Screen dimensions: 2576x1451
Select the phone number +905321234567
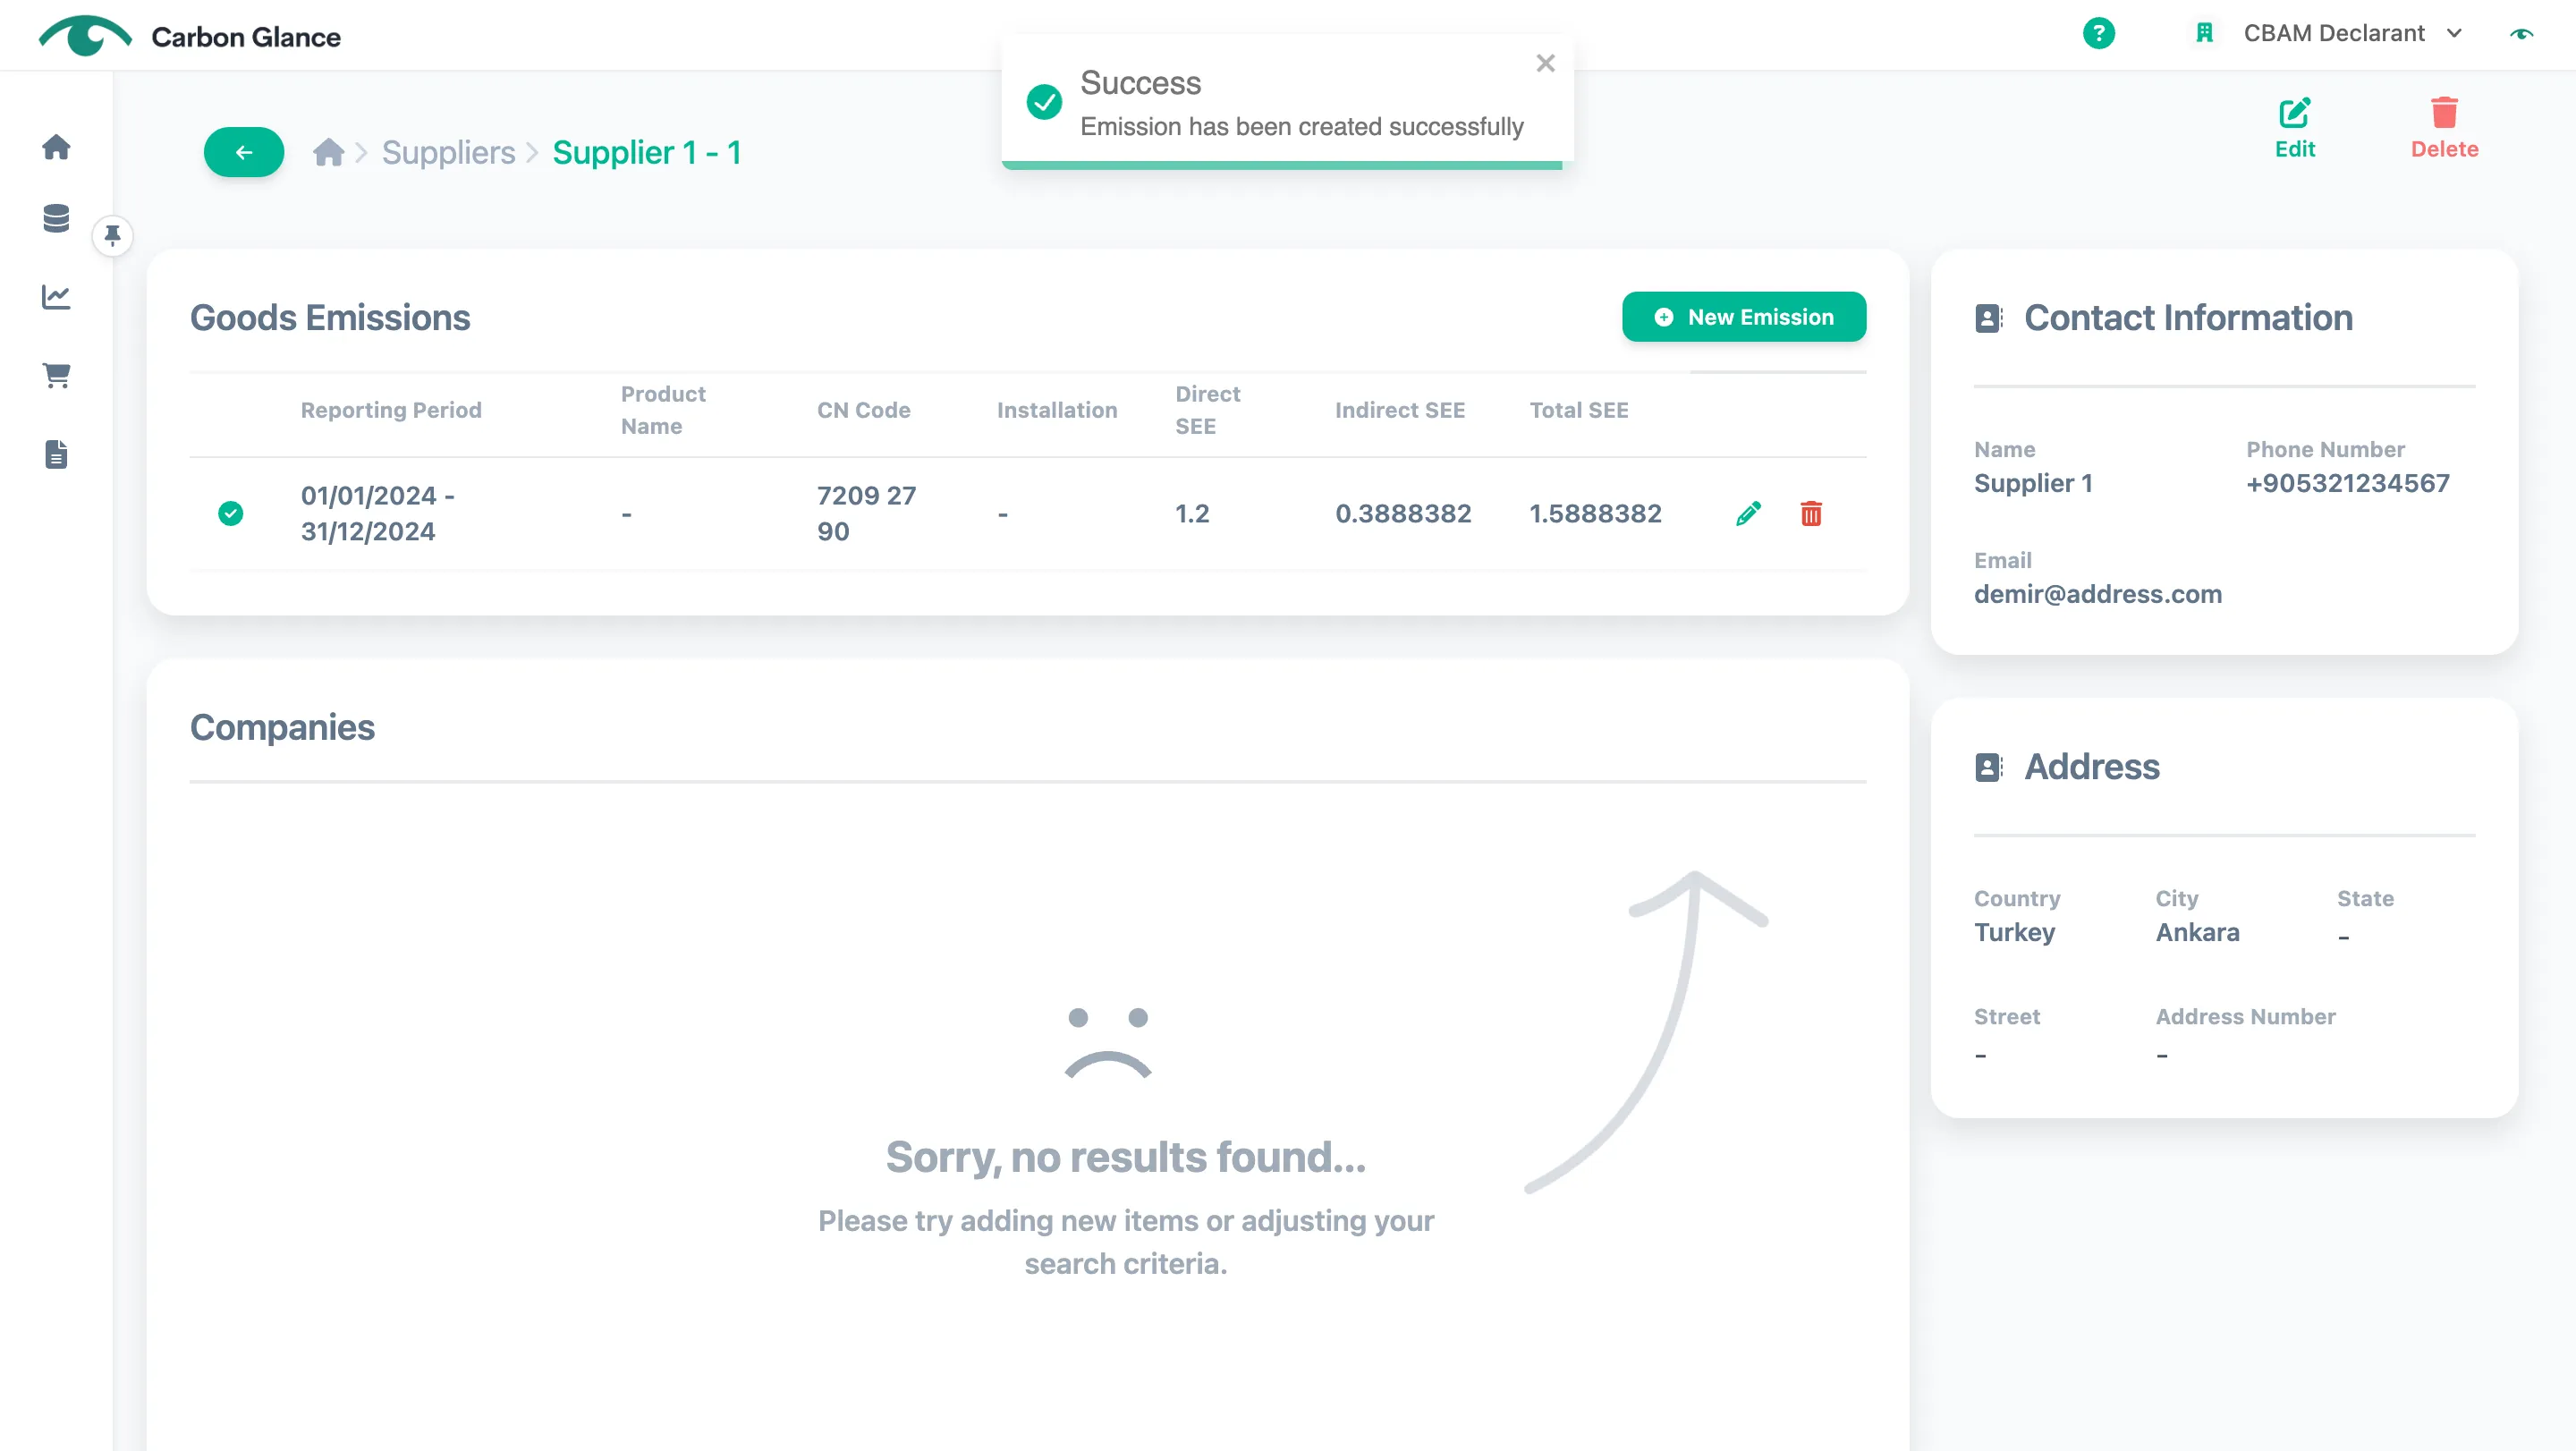coord(2348,483)
